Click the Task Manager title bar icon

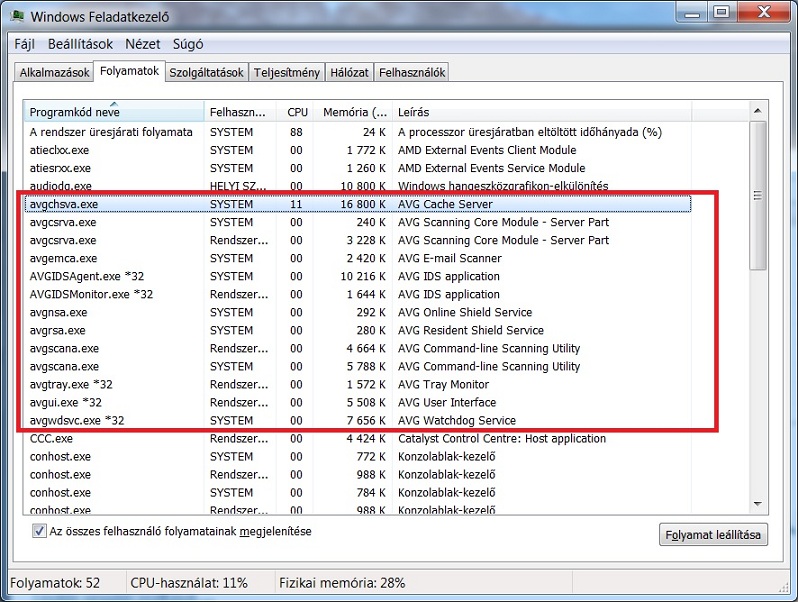(17, 17)
